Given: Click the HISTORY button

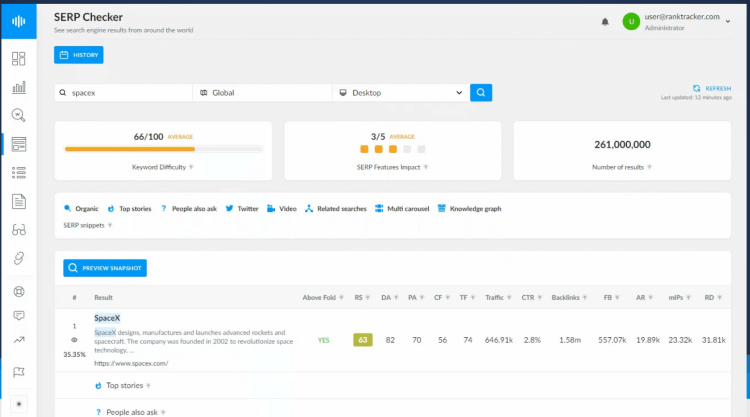Looking at the screenshot, I should tap(78, 55).
